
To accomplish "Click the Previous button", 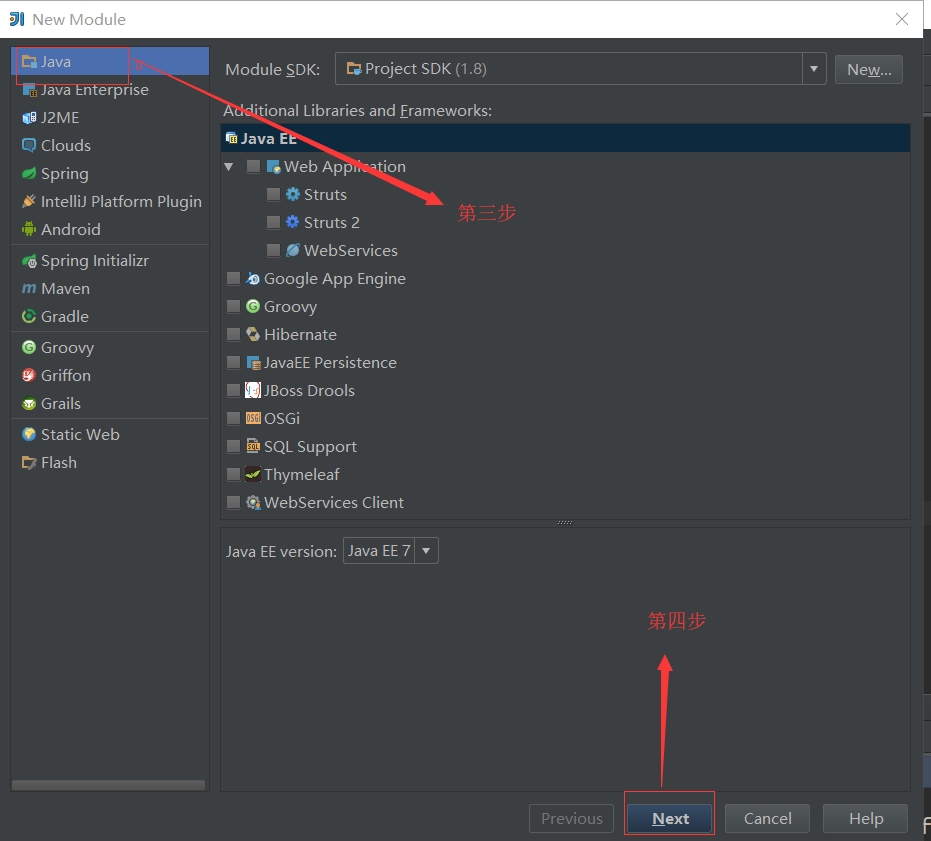I will tap(571, 818).
